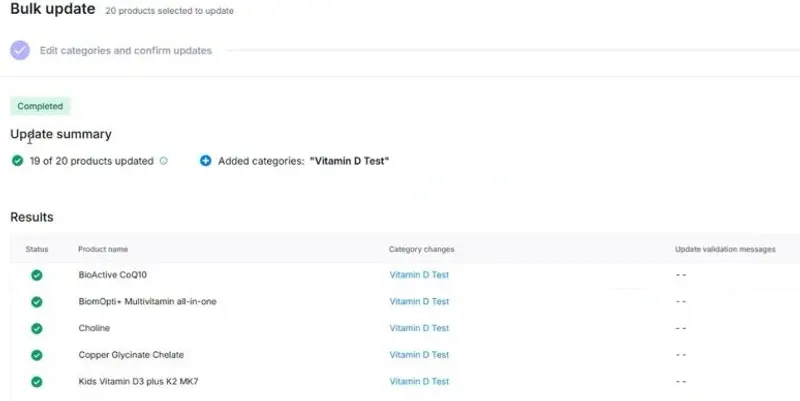Click status check icon for Kids Vitamin D3
The image size is (800, 401).
(37, 382)
